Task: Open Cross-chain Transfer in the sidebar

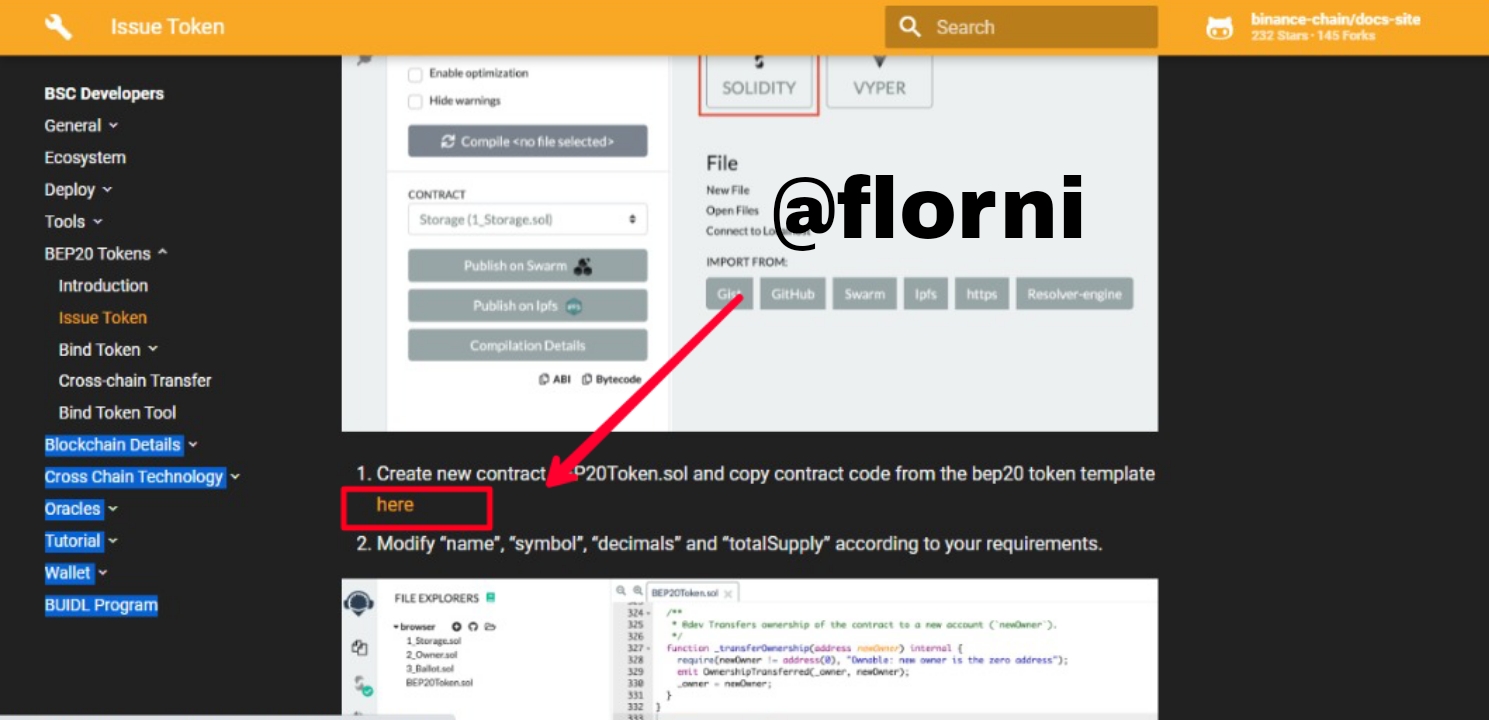Action: point(135,381)
